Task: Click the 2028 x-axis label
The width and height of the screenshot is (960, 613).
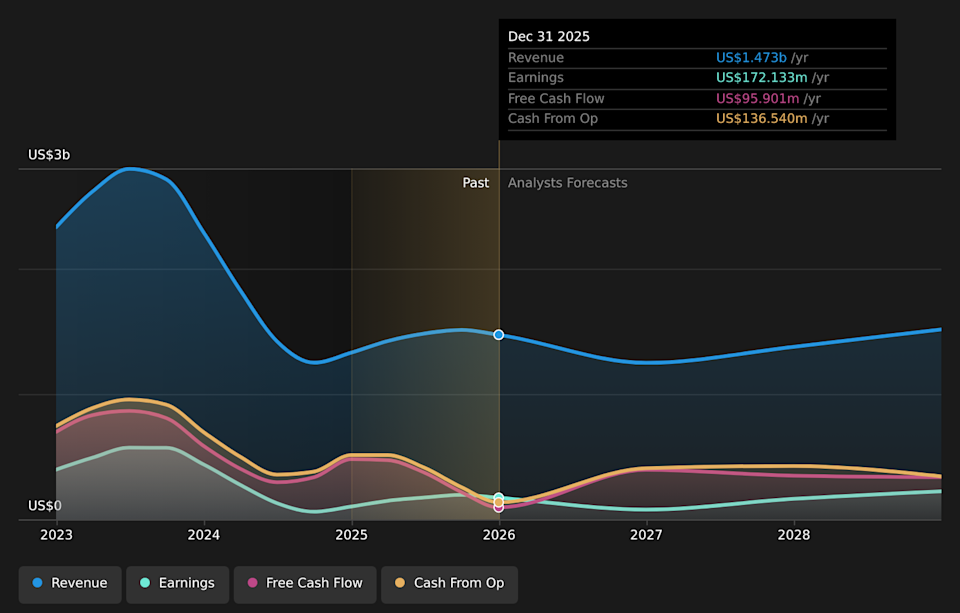Action: [x=794, y=535]
